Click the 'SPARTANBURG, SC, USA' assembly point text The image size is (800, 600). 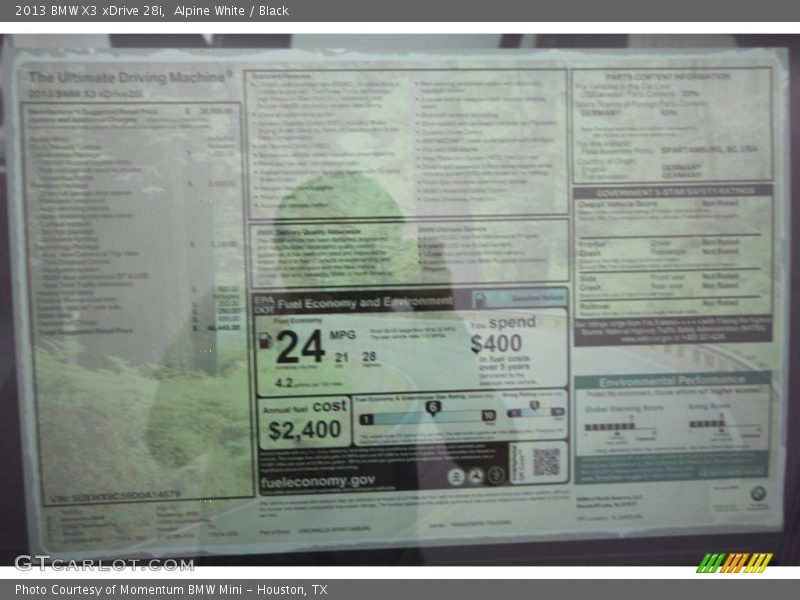709,150
